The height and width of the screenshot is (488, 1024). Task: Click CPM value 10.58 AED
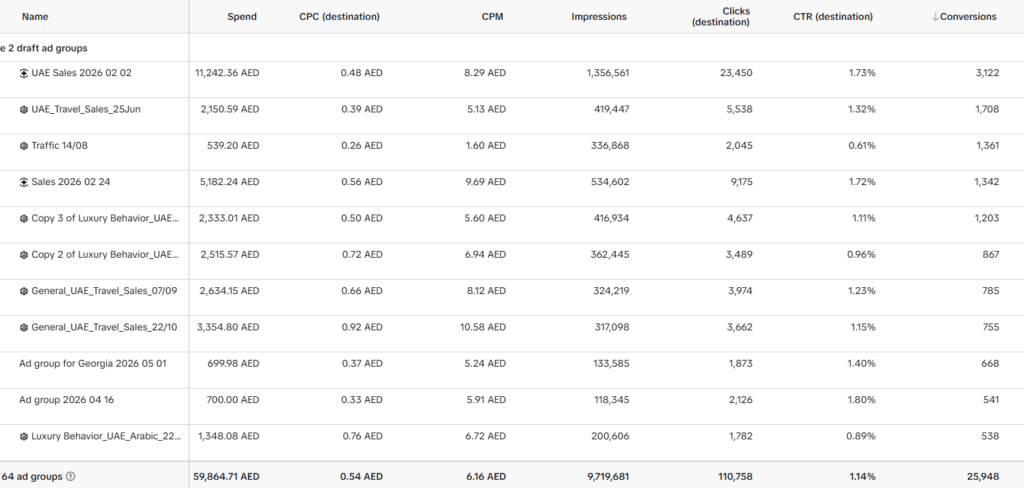tap(482, 327)
